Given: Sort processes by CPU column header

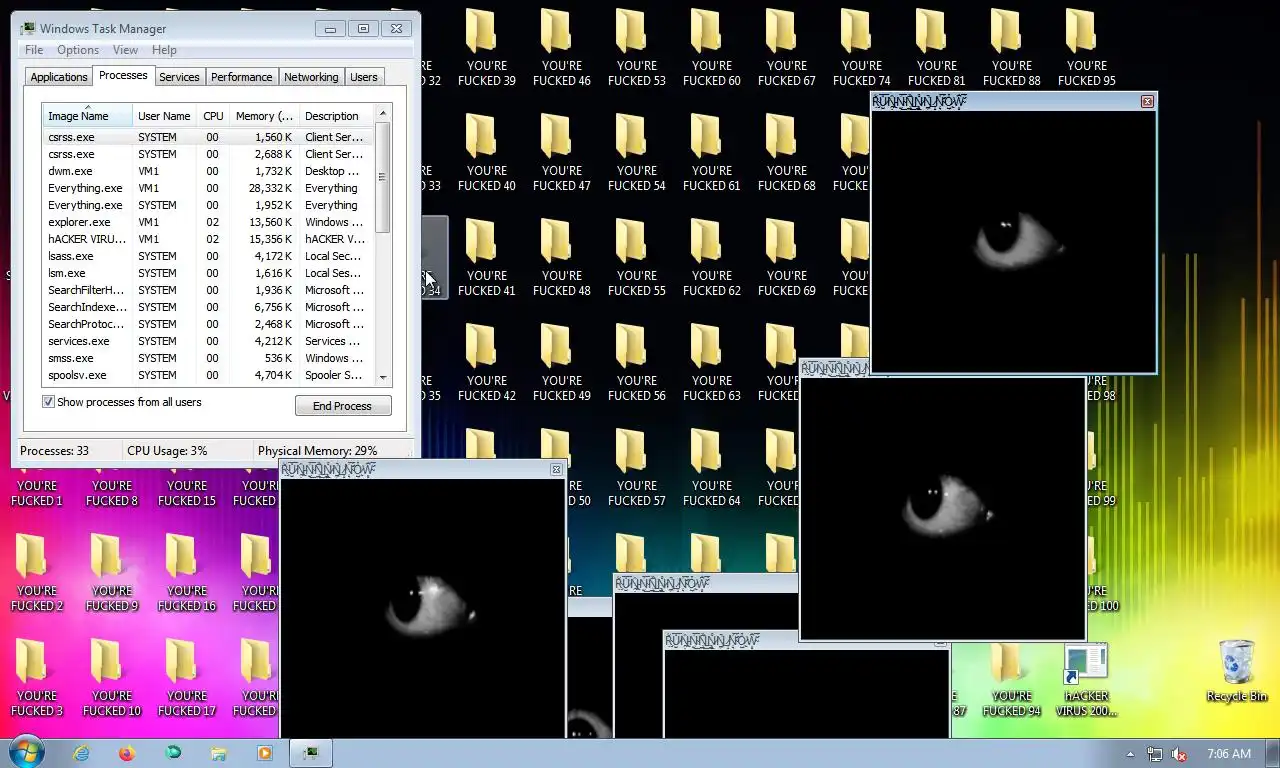Looking at the screenshot, I should tap(213, 116).
